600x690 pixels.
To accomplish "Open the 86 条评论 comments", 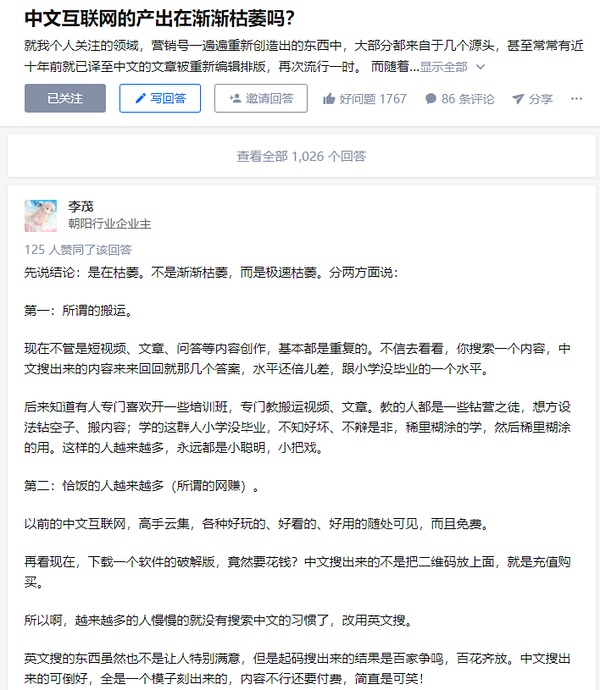I will point(460,99).
